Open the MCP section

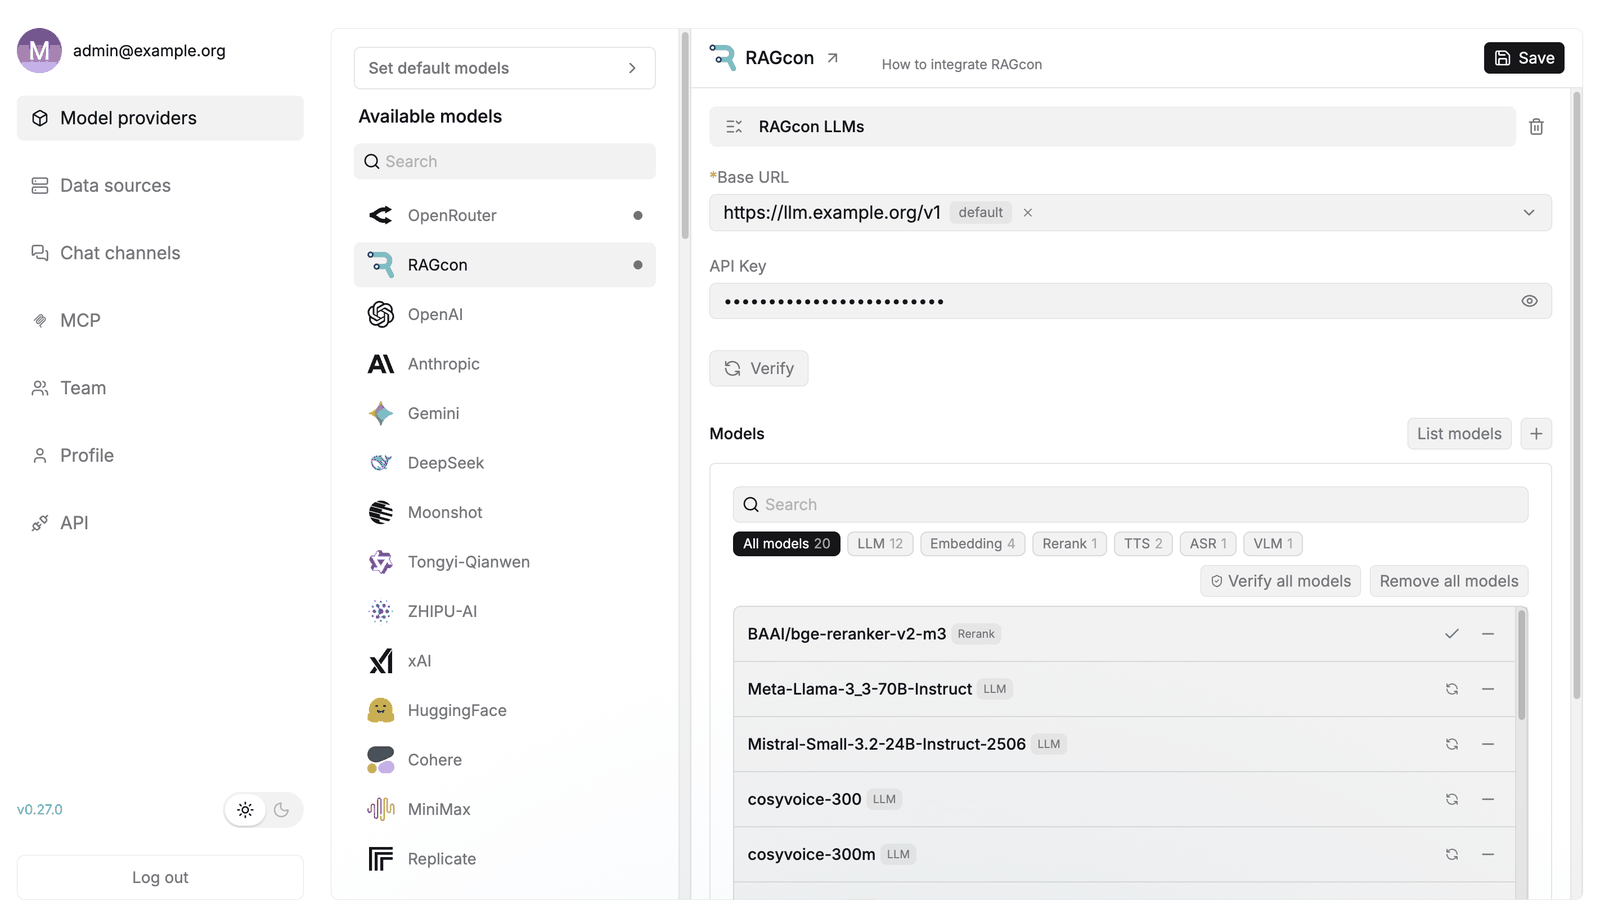click(x=160, y=320)
